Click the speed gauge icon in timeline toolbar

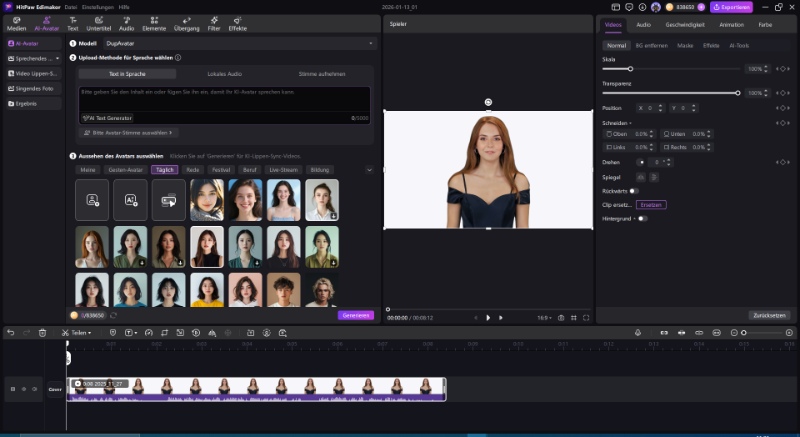148,332
